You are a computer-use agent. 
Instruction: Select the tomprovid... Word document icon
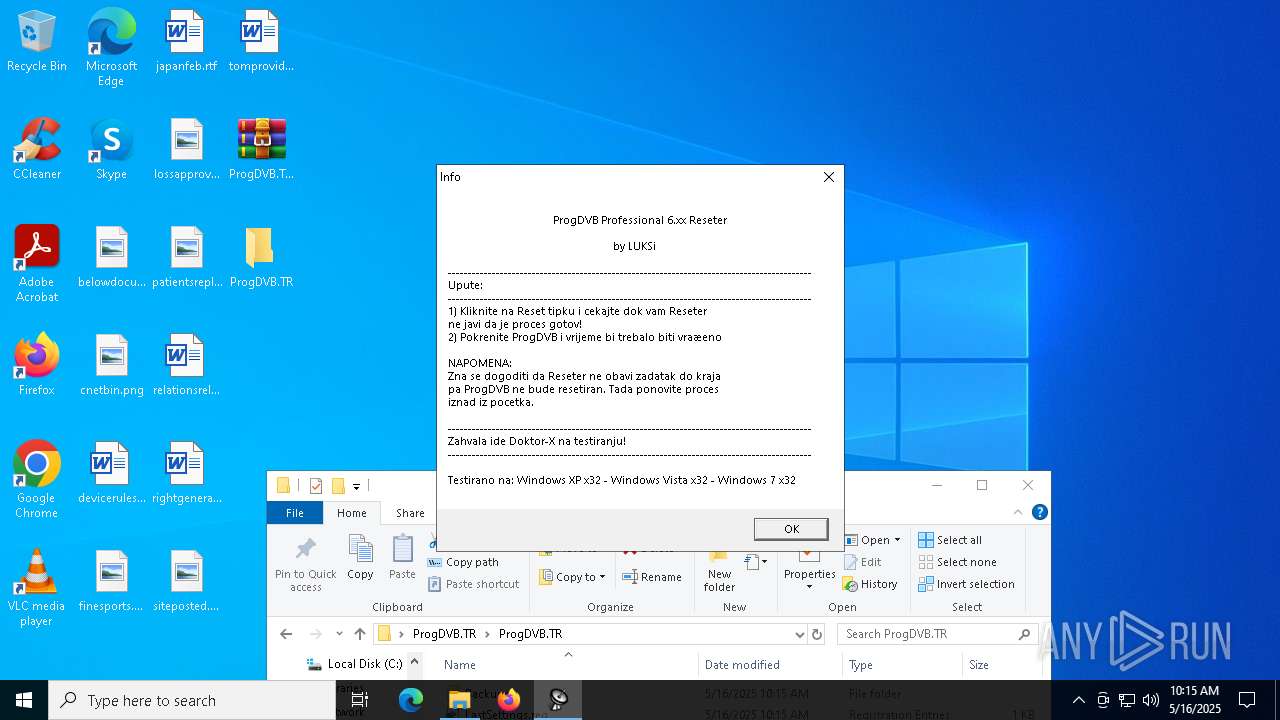pyautogui.click(x=261, y=42)
